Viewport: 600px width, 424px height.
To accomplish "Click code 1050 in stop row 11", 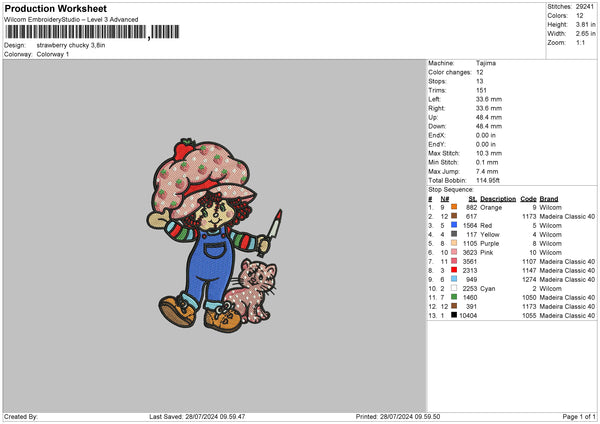I will tap(529, 298).
